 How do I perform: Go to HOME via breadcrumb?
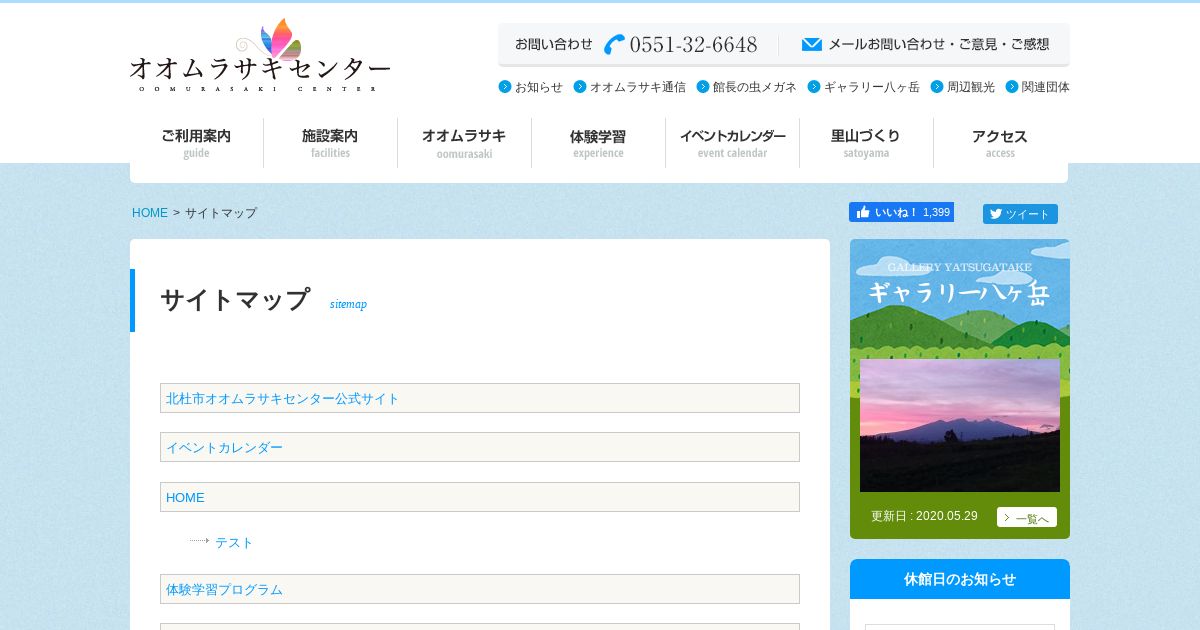point(150,213)
